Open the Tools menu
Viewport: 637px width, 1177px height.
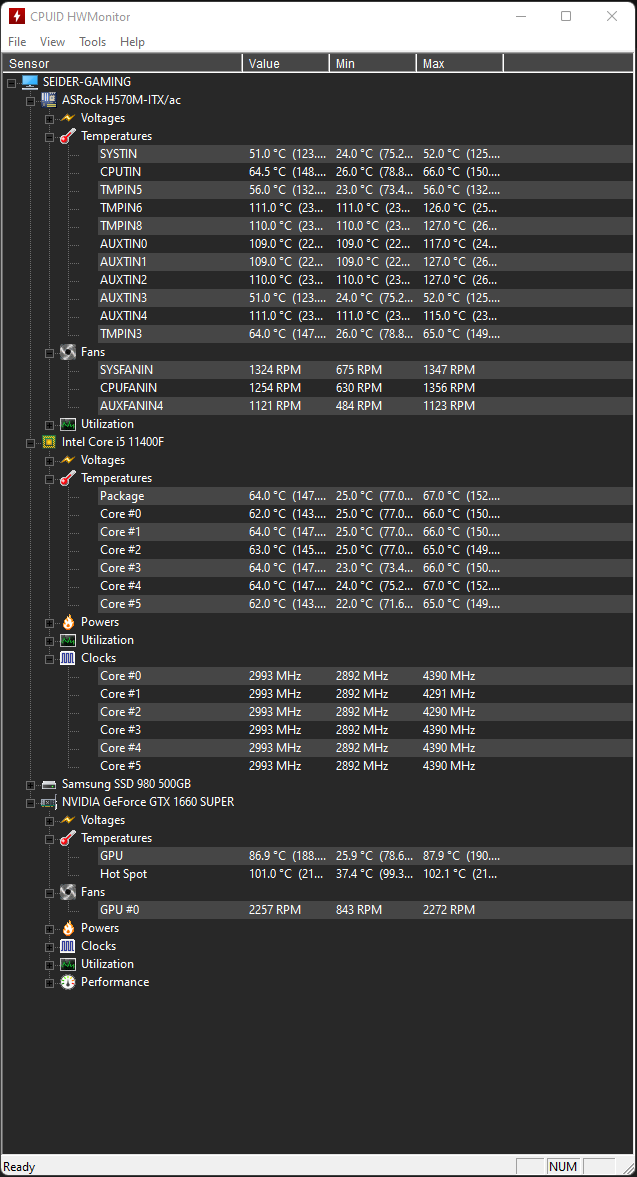pyautogui.click(x=93, y=42)
